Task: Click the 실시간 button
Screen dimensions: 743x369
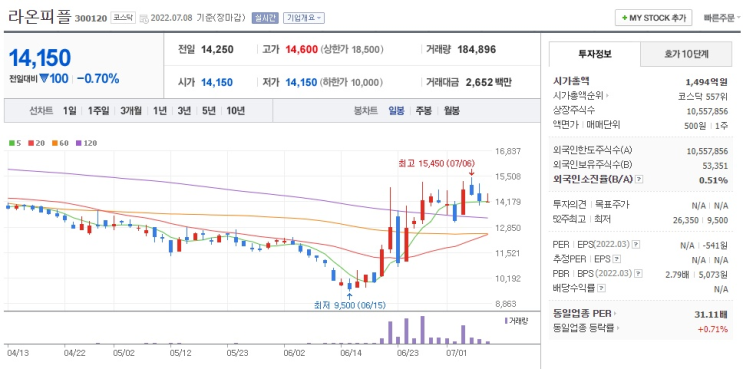Action: 265,18
